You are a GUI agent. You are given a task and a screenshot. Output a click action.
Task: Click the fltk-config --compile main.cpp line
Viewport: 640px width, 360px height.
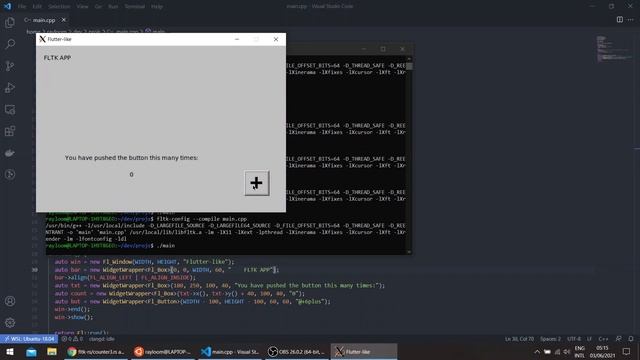147,219
